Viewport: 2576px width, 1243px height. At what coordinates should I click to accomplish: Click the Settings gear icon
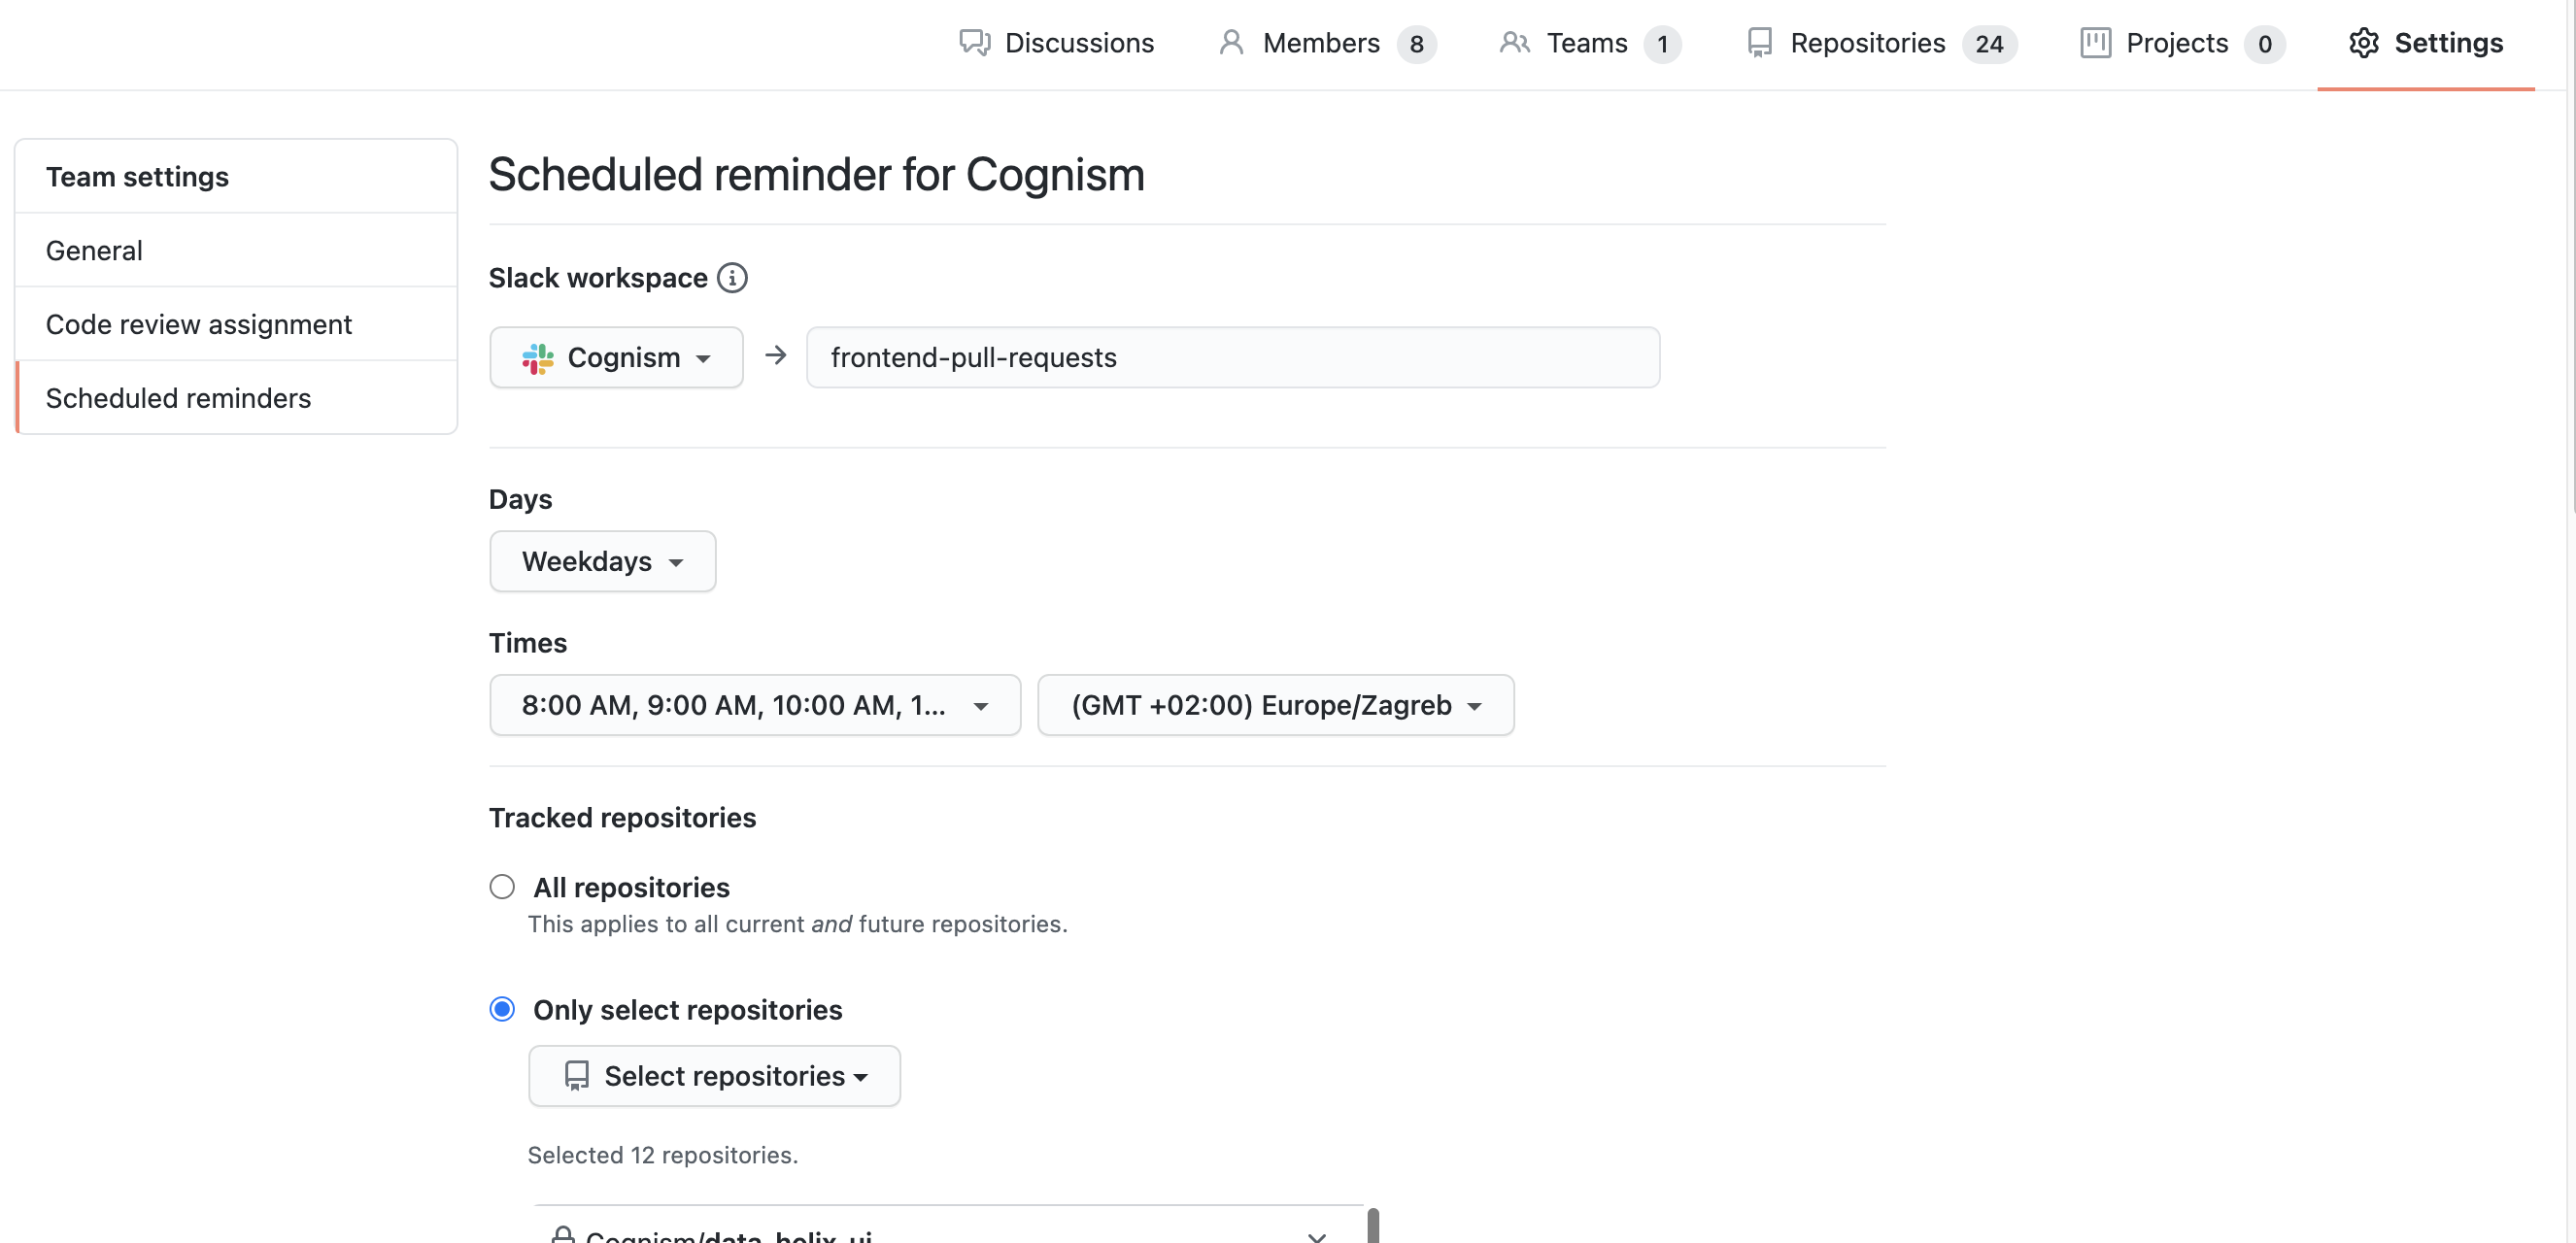2364,43
